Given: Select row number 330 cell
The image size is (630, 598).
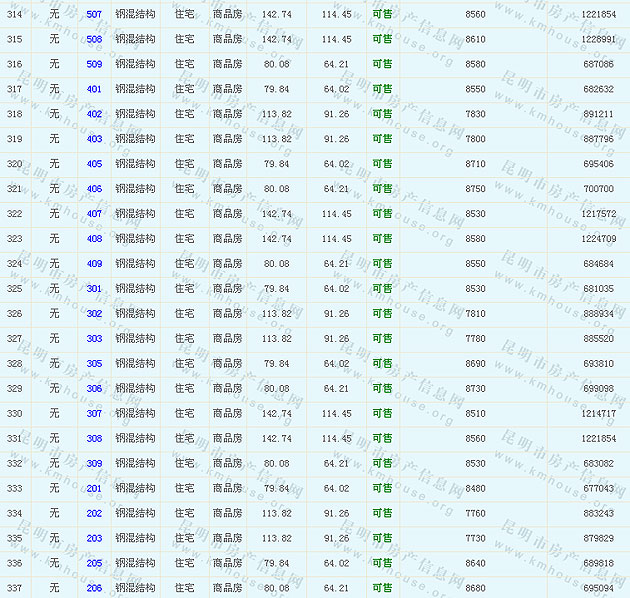Looking at the screenshot, I should (x=14, y=414).
